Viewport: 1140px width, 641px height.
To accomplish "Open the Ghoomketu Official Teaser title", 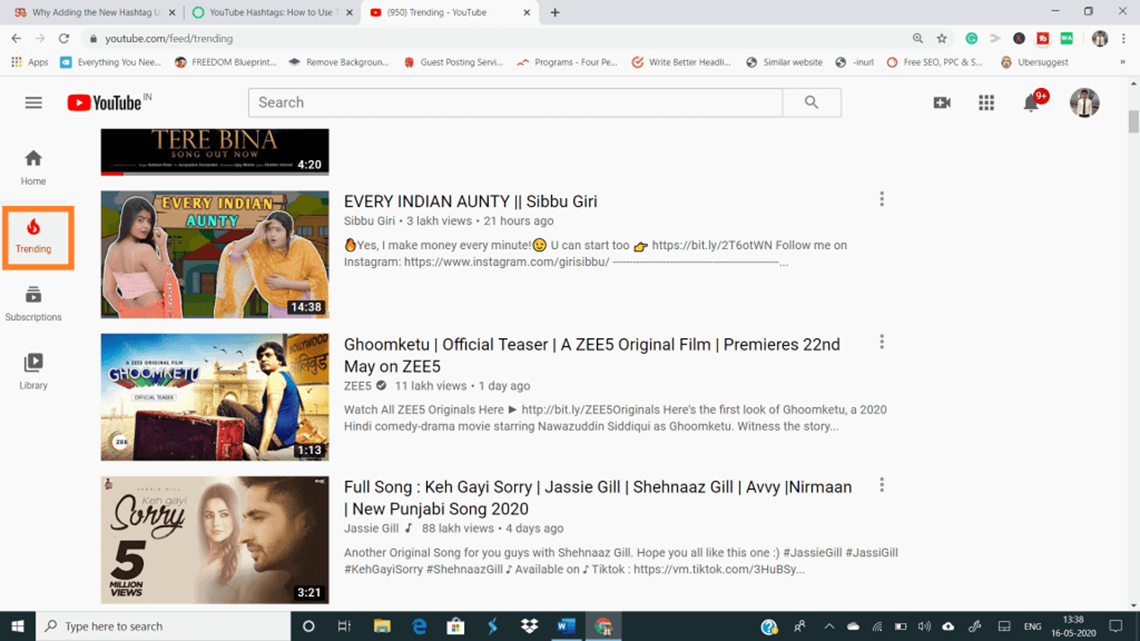I will click(x=592, y=355).
